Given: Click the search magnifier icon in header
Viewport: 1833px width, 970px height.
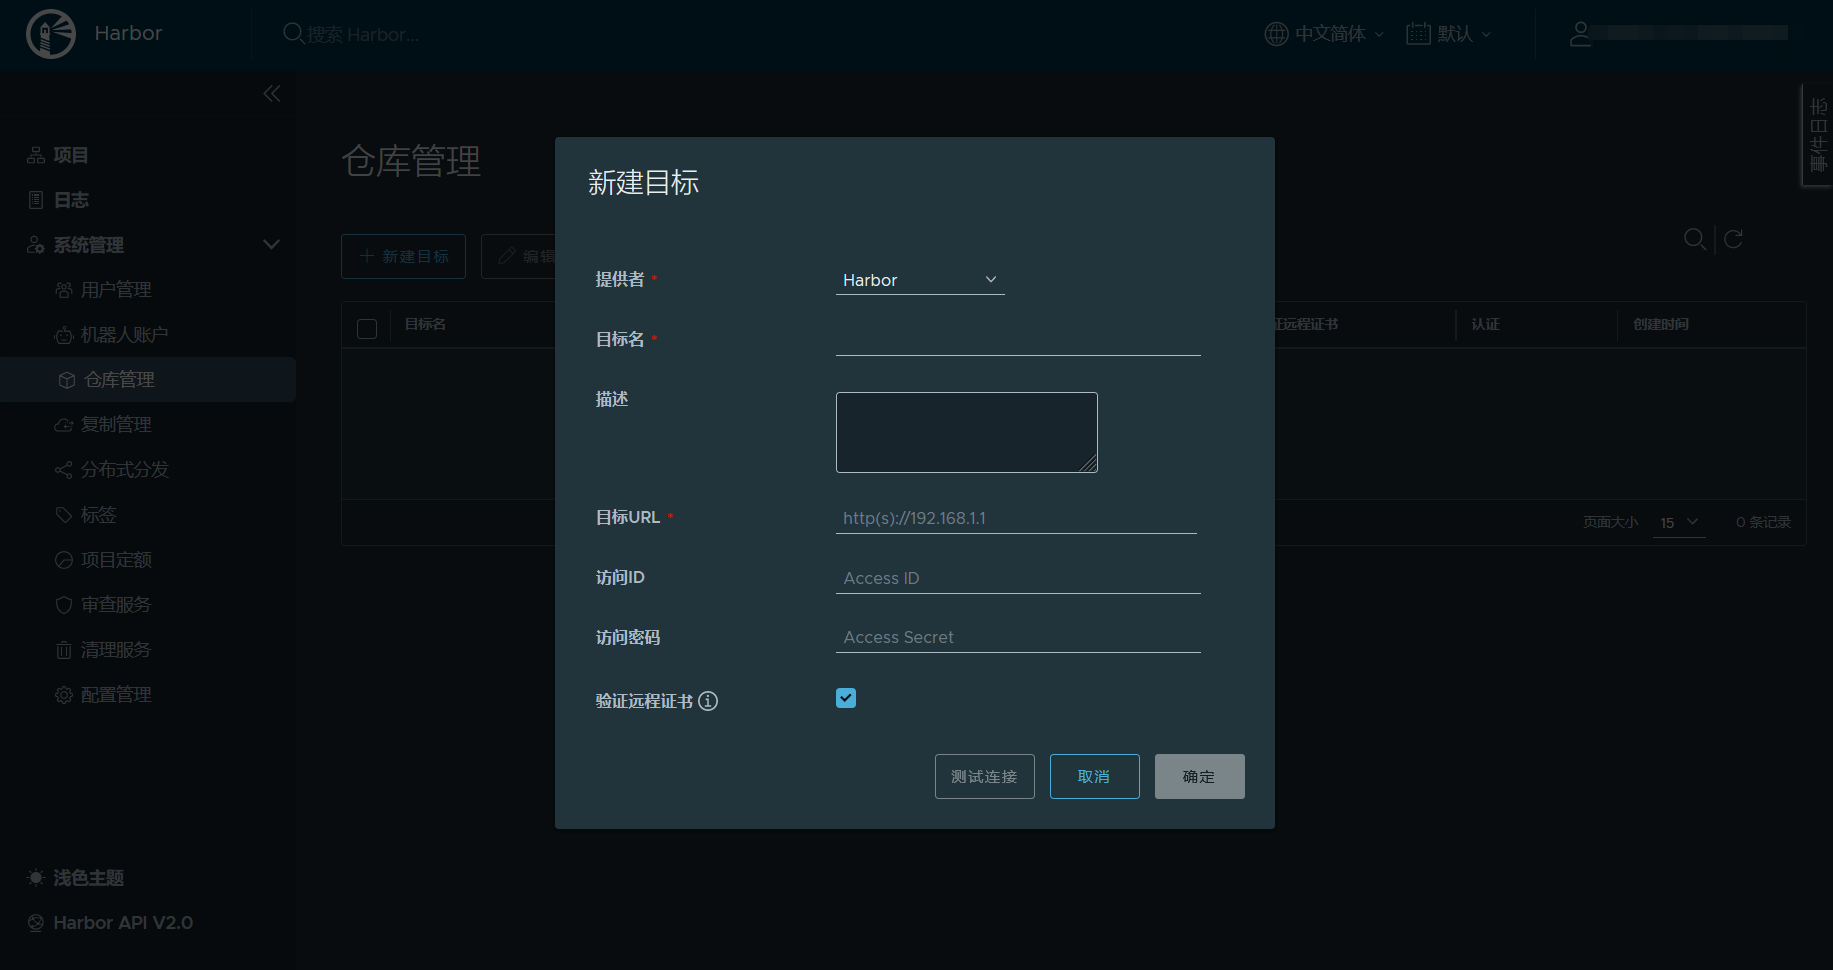Looking at the screenshot, I should click(x=293, y=34).
